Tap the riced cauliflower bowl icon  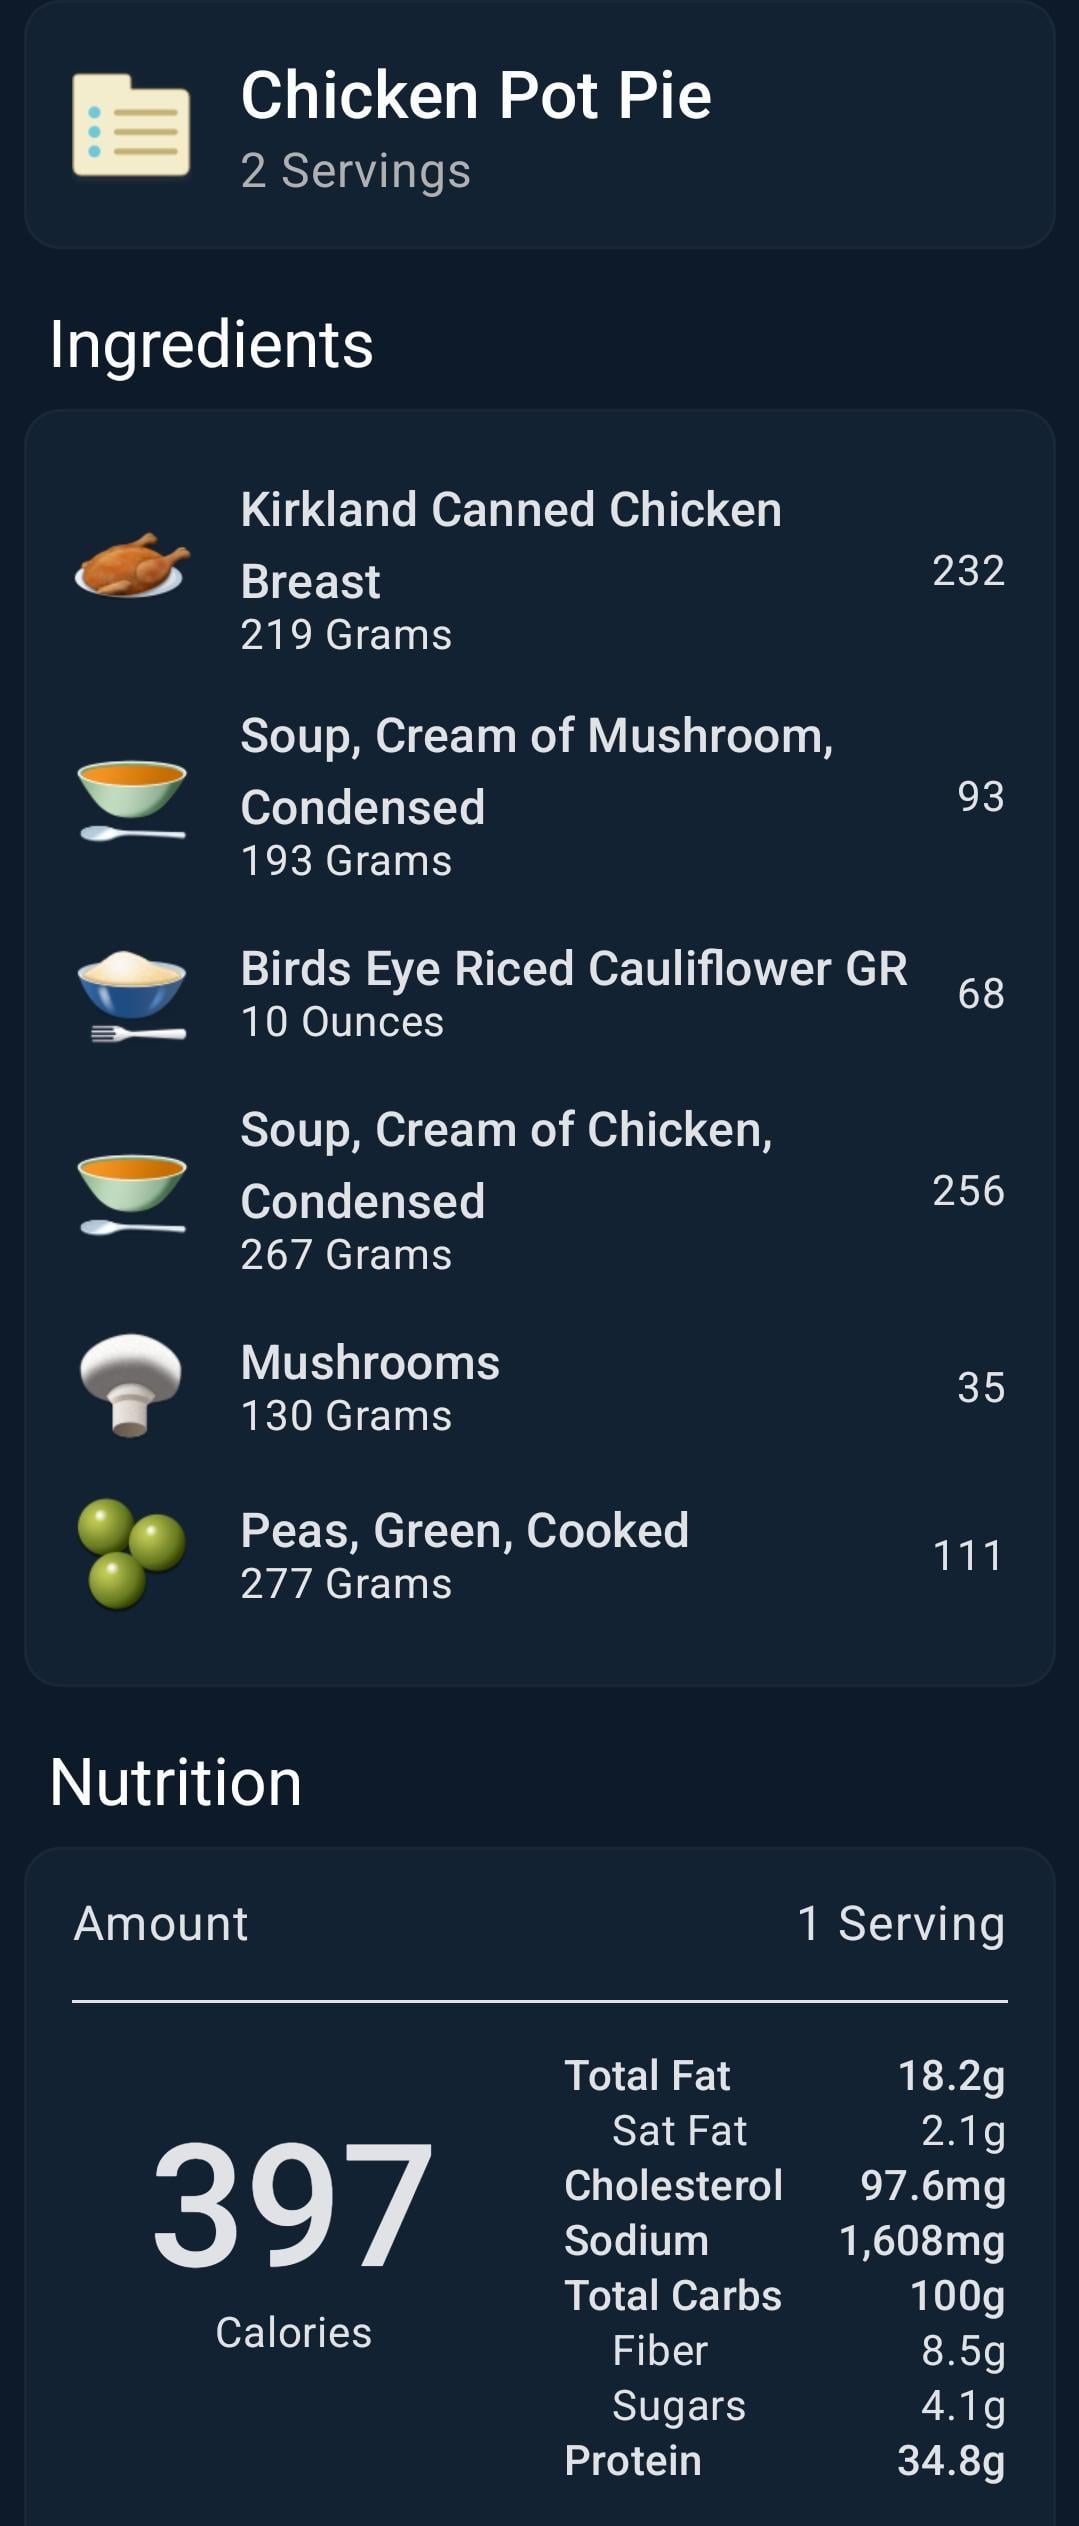point(132,994)
